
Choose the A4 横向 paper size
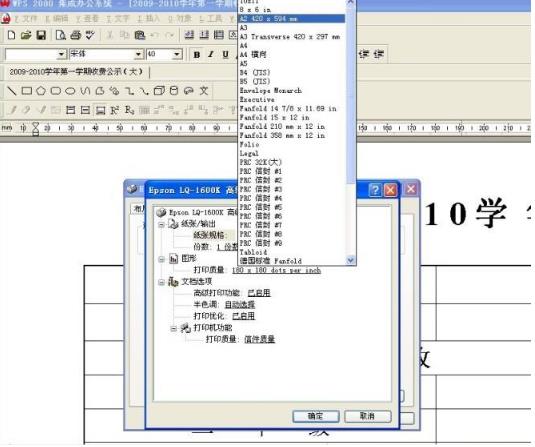[x=253, y=54]
